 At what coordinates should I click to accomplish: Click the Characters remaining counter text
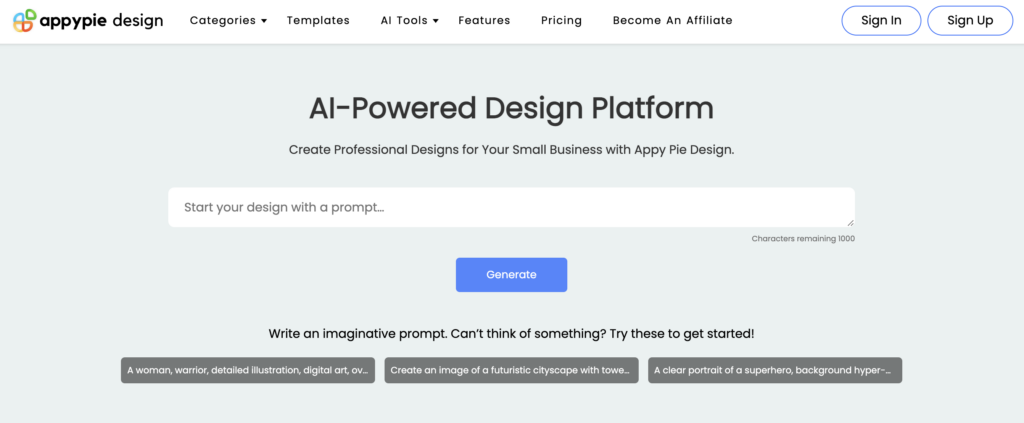coord(803,239)
